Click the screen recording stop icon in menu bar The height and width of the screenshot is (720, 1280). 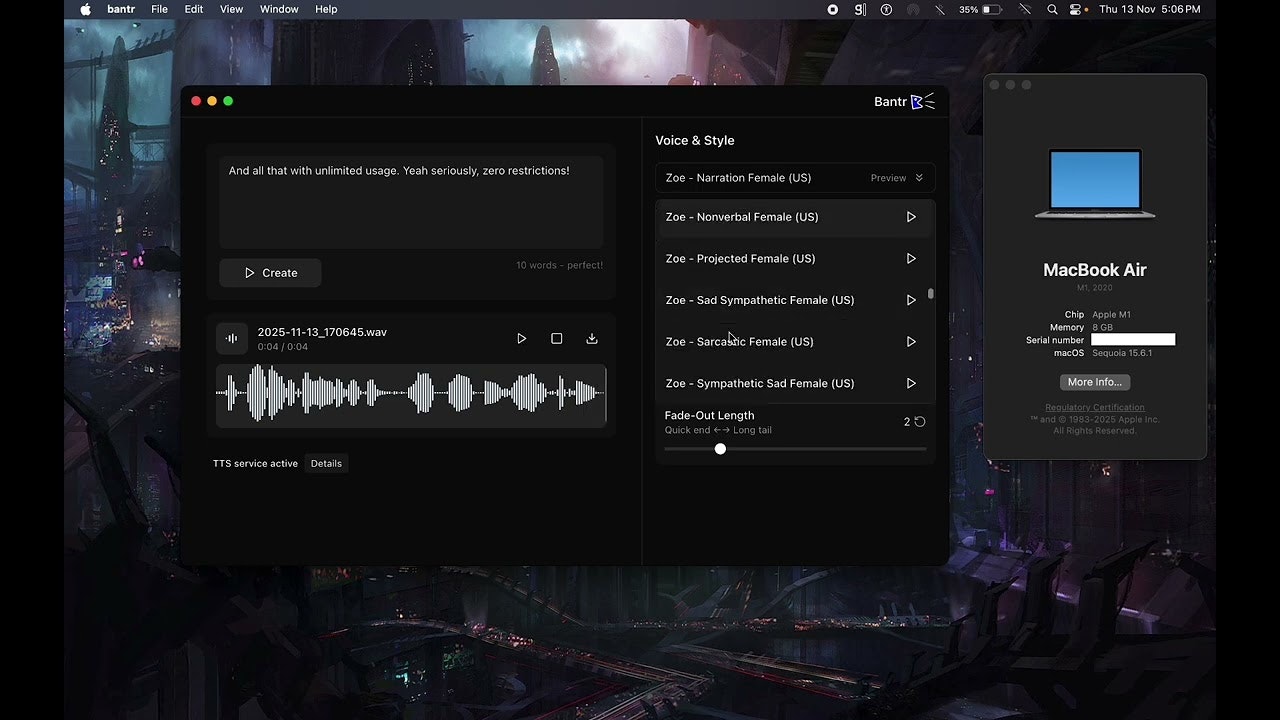coord(833,9)
